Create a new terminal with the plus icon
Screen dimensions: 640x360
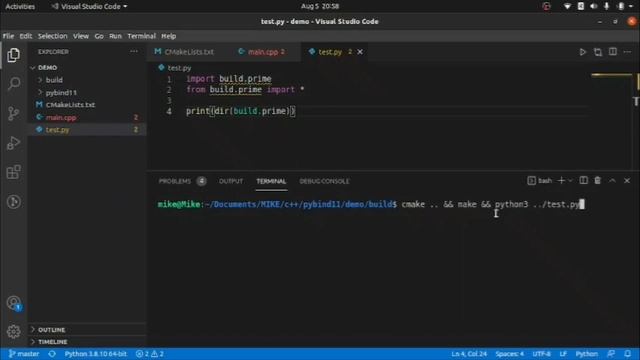coord(561,180)
